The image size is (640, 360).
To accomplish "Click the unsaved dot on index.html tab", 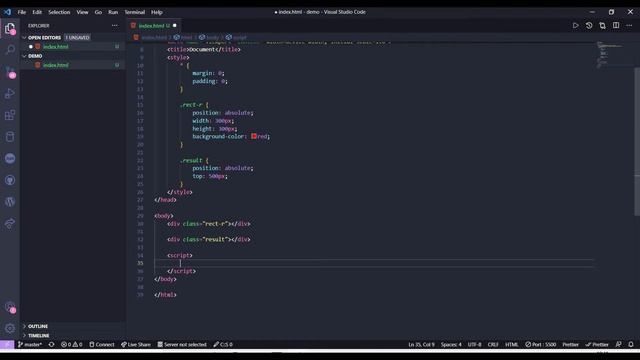I will (175, 25).
